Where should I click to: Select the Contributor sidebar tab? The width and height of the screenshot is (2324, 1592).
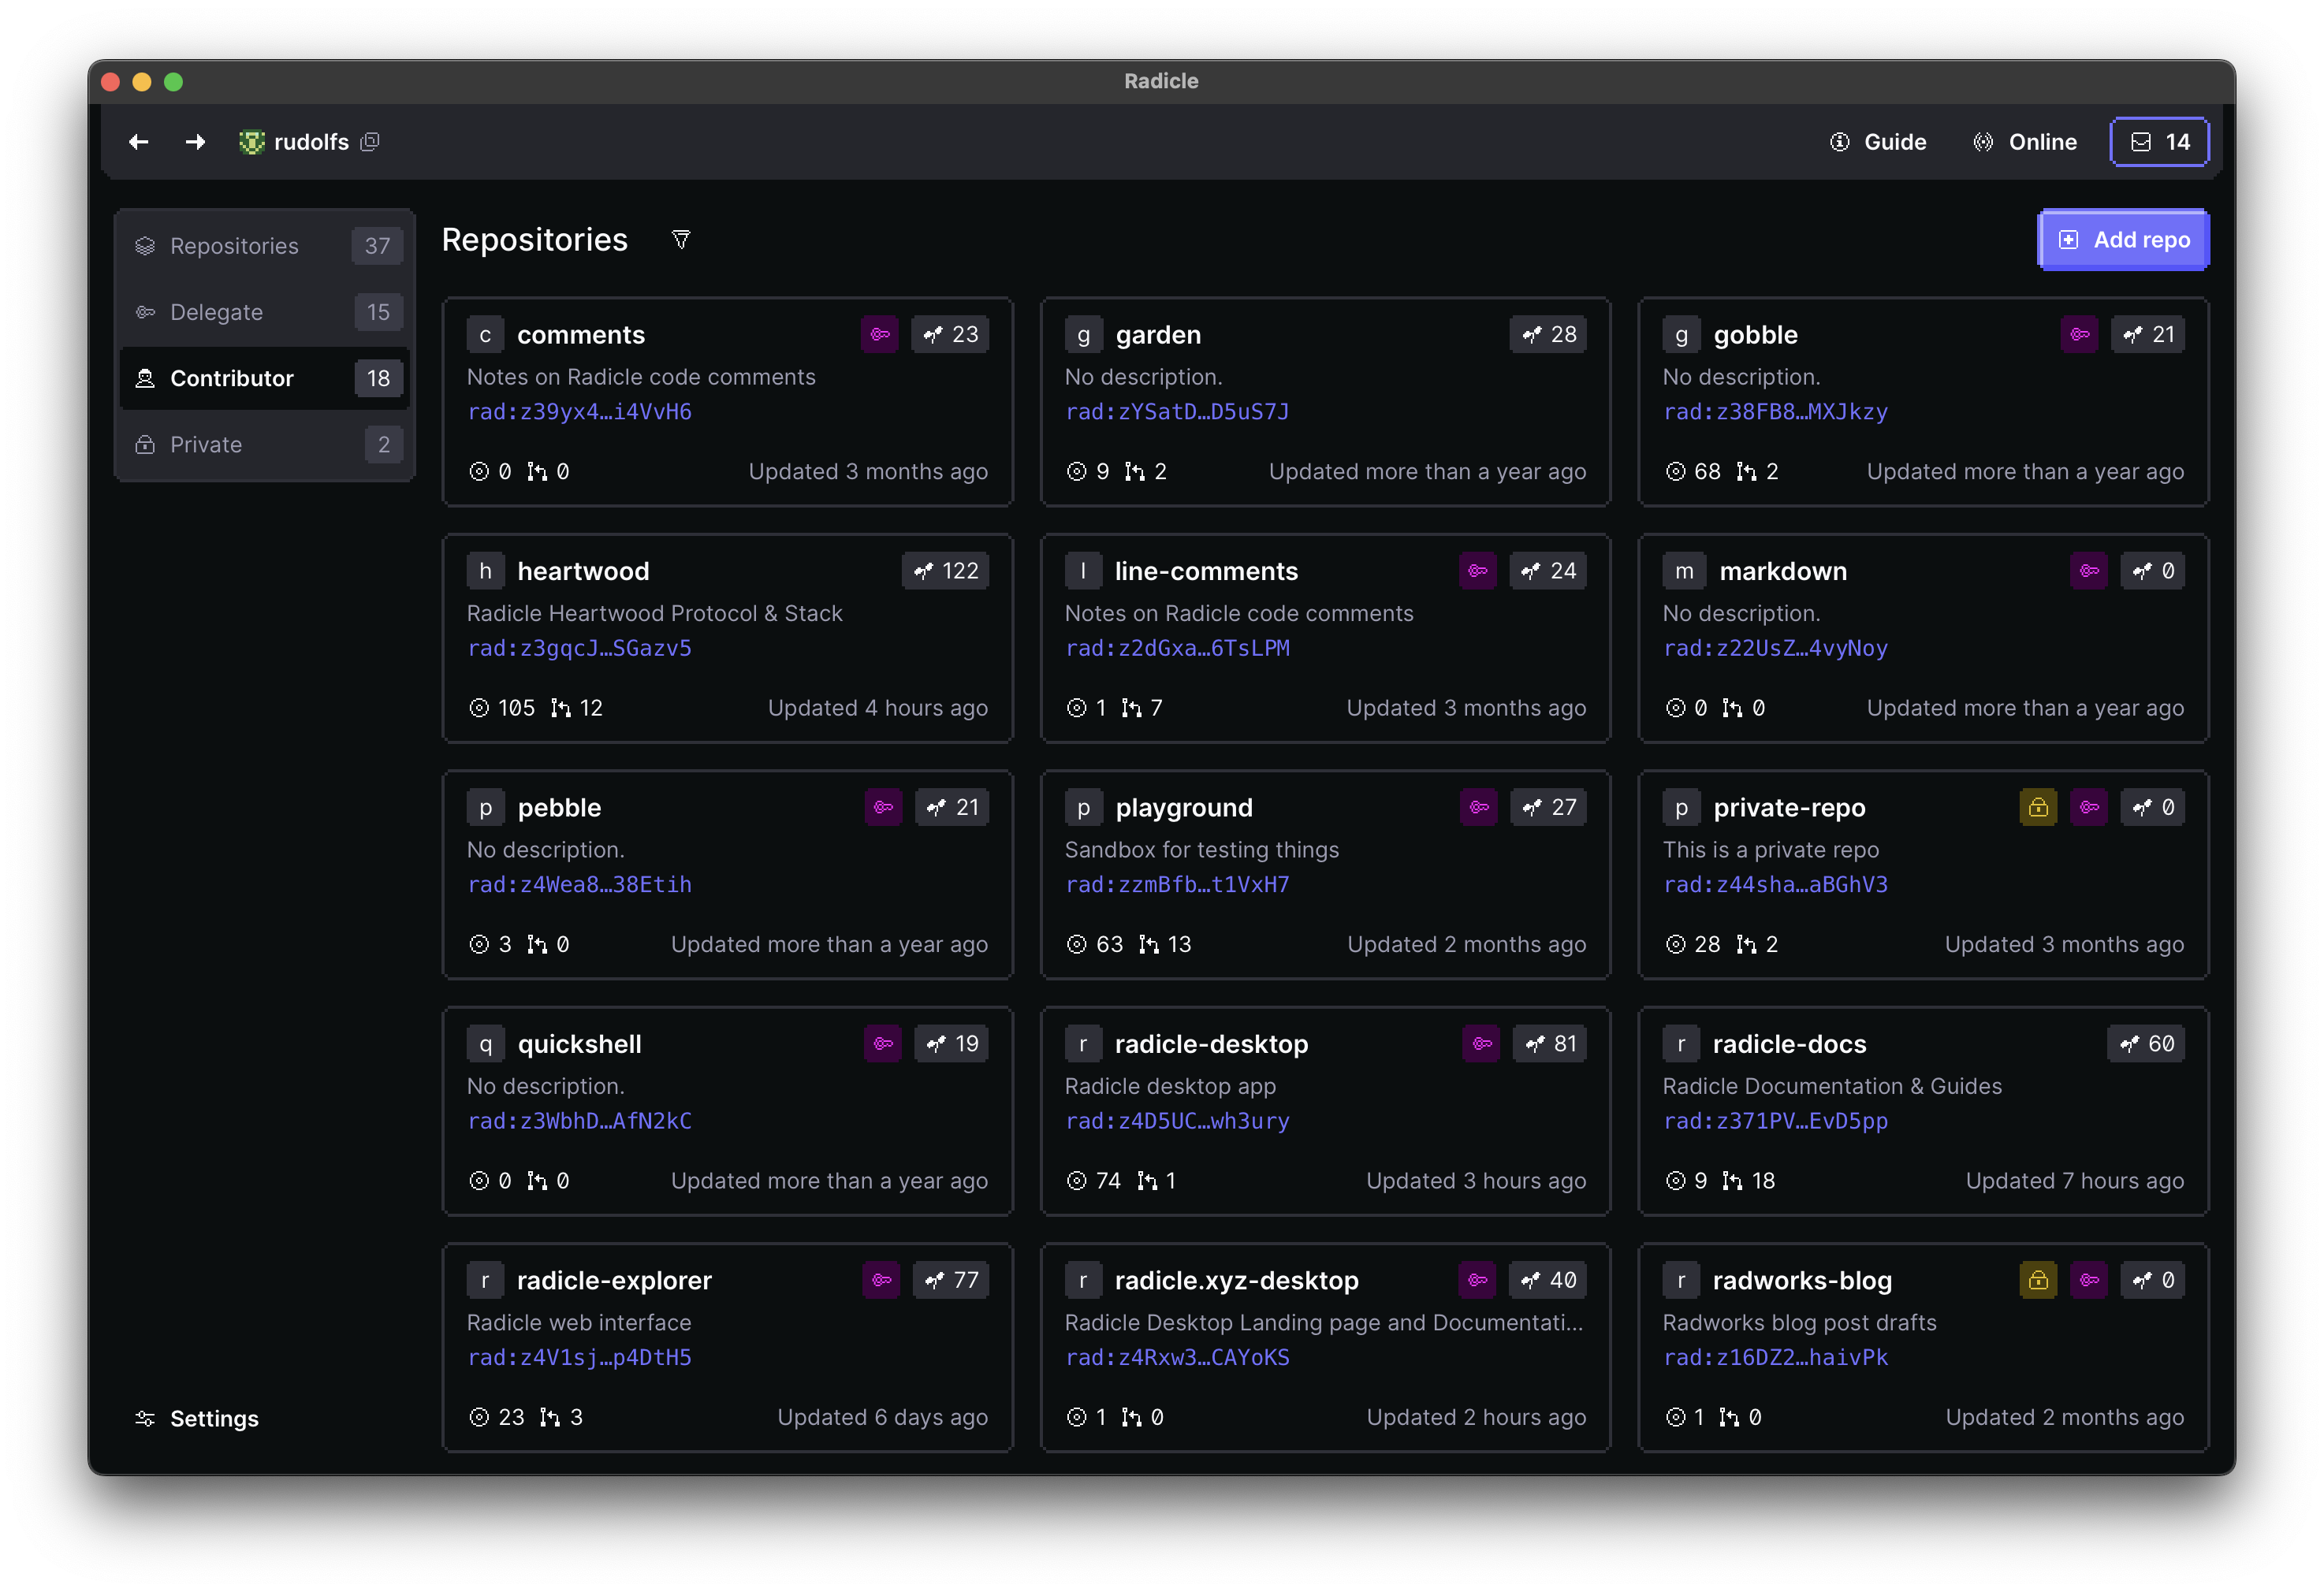266,378
